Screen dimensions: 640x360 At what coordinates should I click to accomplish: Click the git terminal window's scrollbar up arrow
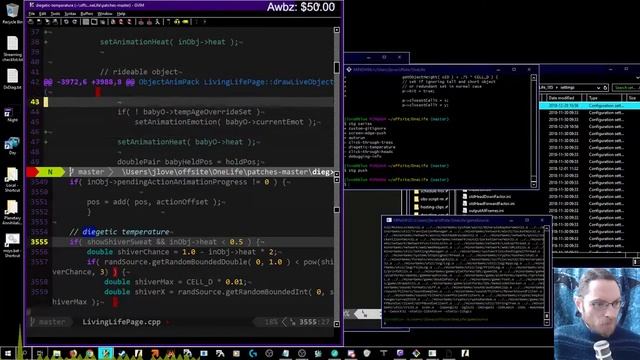533,78
